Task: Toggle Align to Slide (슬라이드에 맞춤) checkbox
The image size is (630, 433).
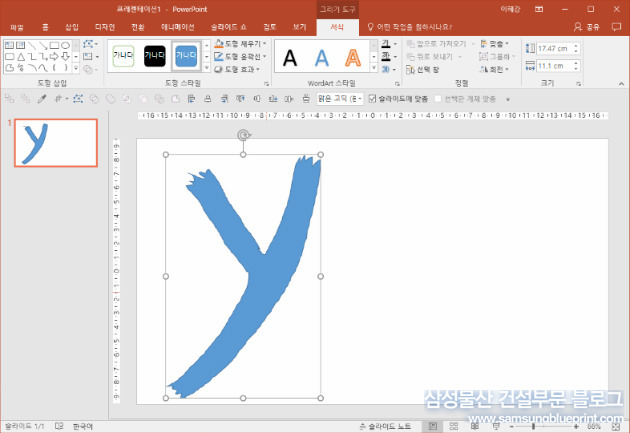Action: (372, 98)
